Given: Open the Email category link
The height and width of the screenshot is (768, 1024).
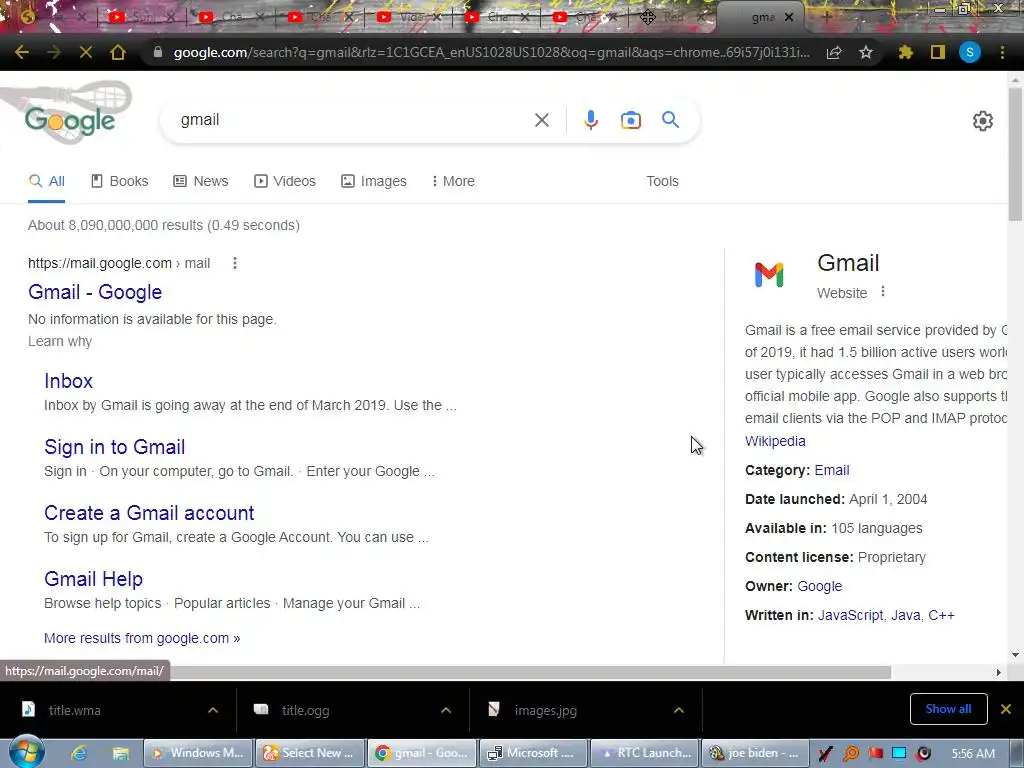Looking at the screenshot, I should 831,470.
